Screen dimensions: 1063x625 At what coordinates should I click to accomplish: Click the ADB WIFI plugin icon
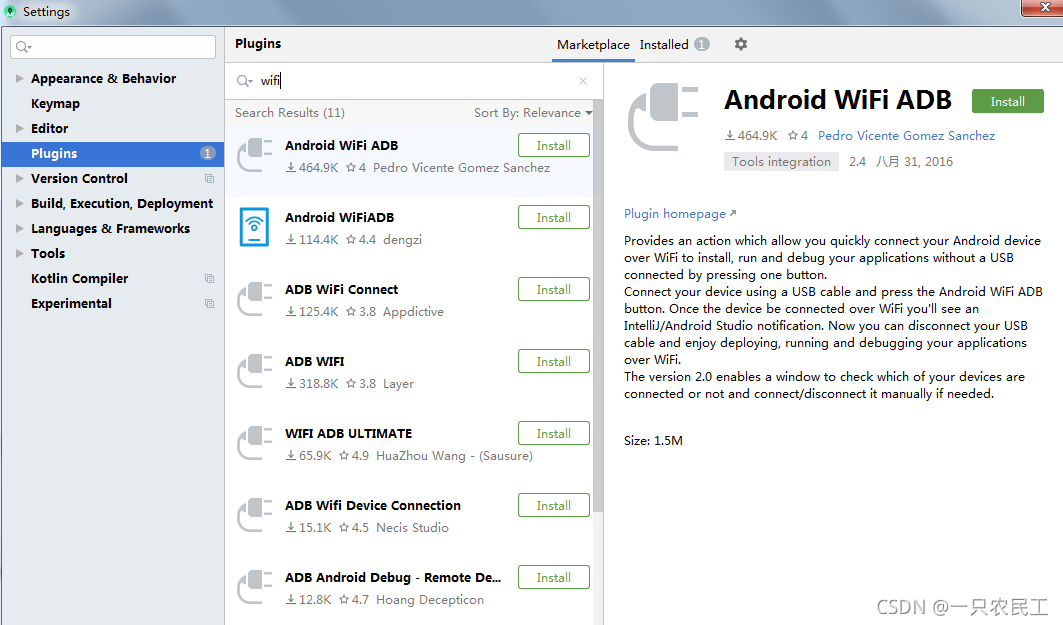[x=255, y=371]
